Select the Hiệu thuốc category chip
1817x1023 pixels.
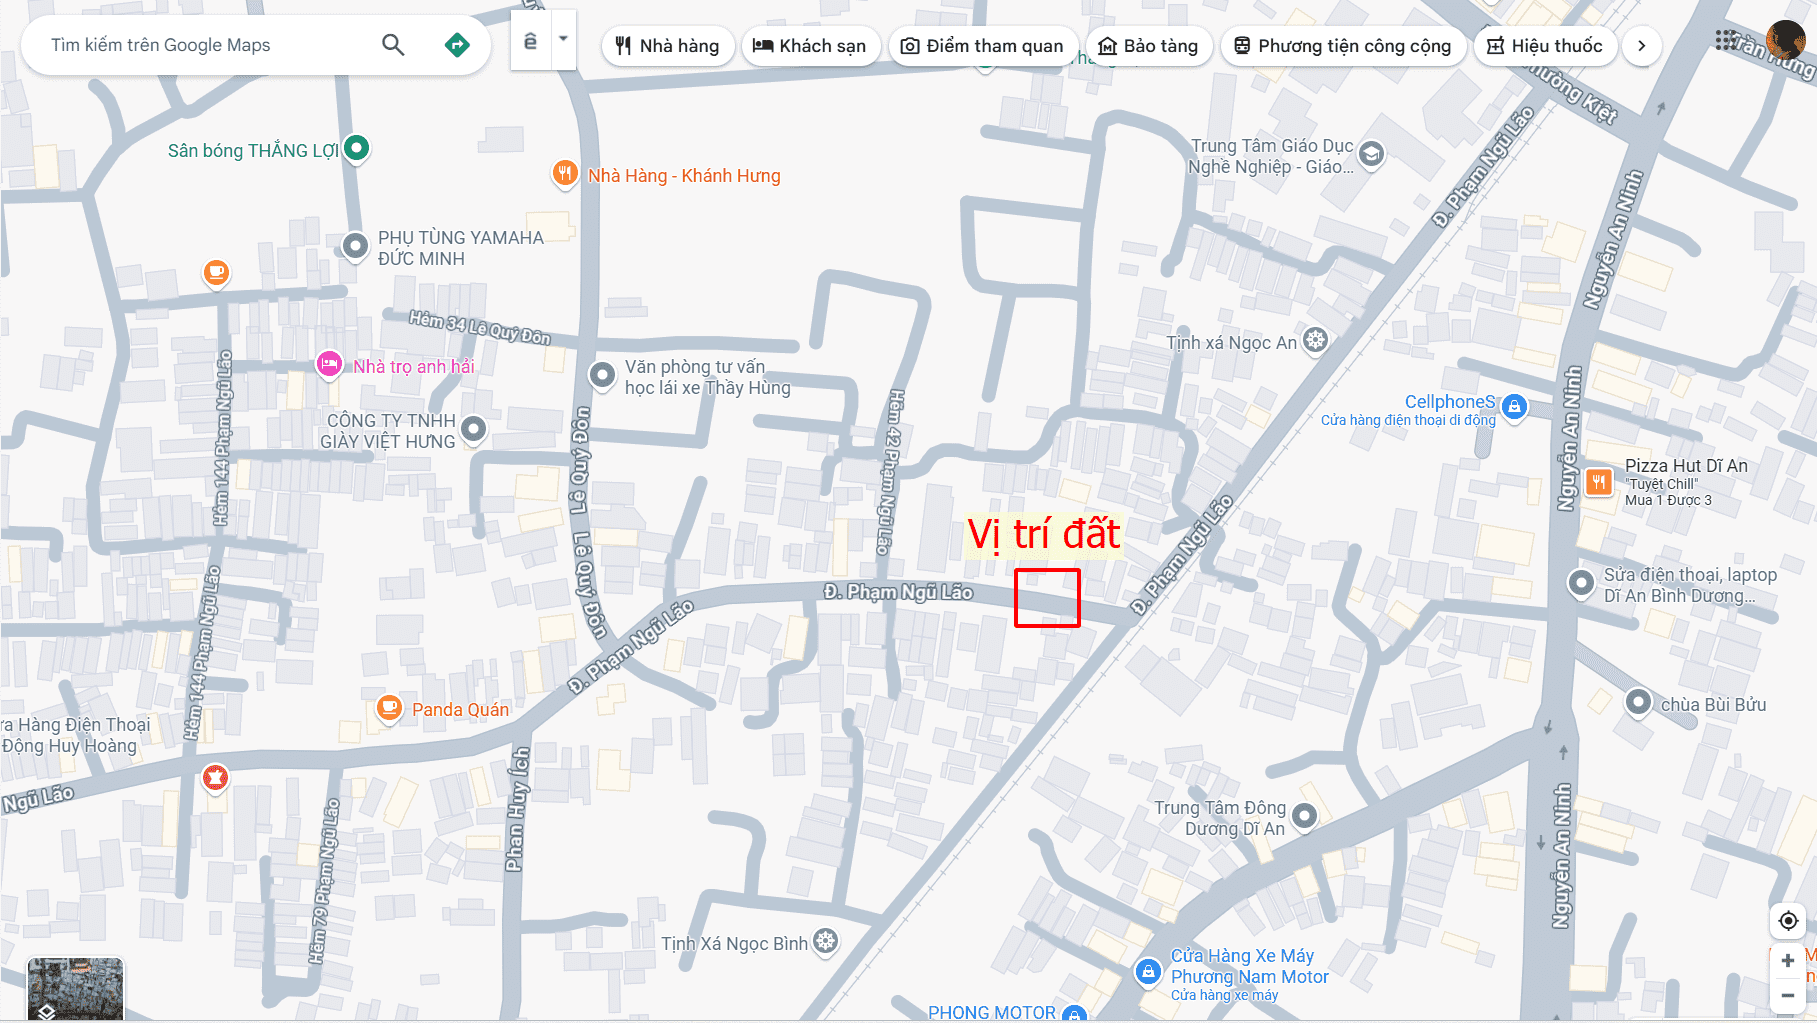coord(1545,46)
